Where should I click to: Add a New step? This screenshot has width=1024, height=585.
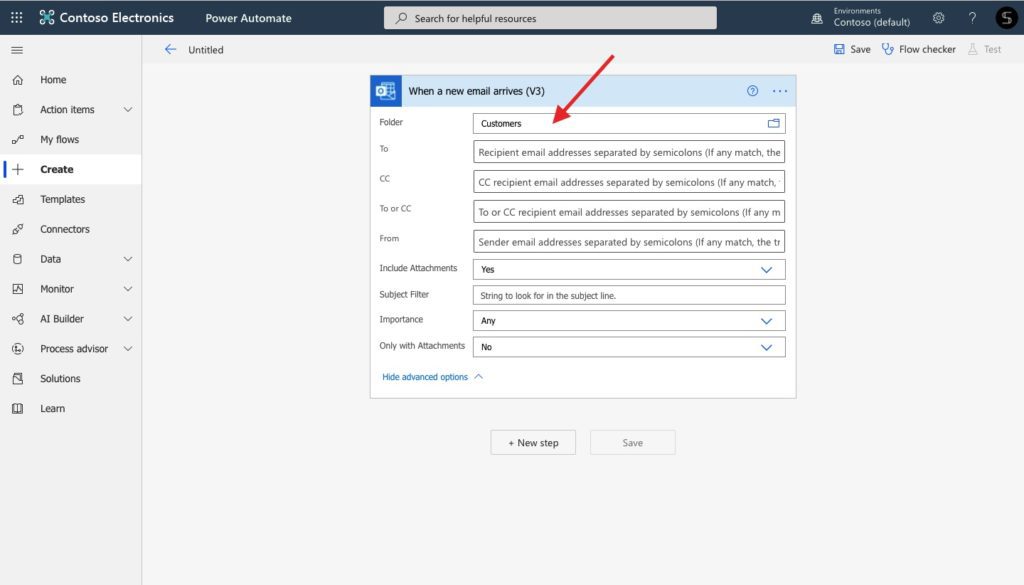pos(533,443)
